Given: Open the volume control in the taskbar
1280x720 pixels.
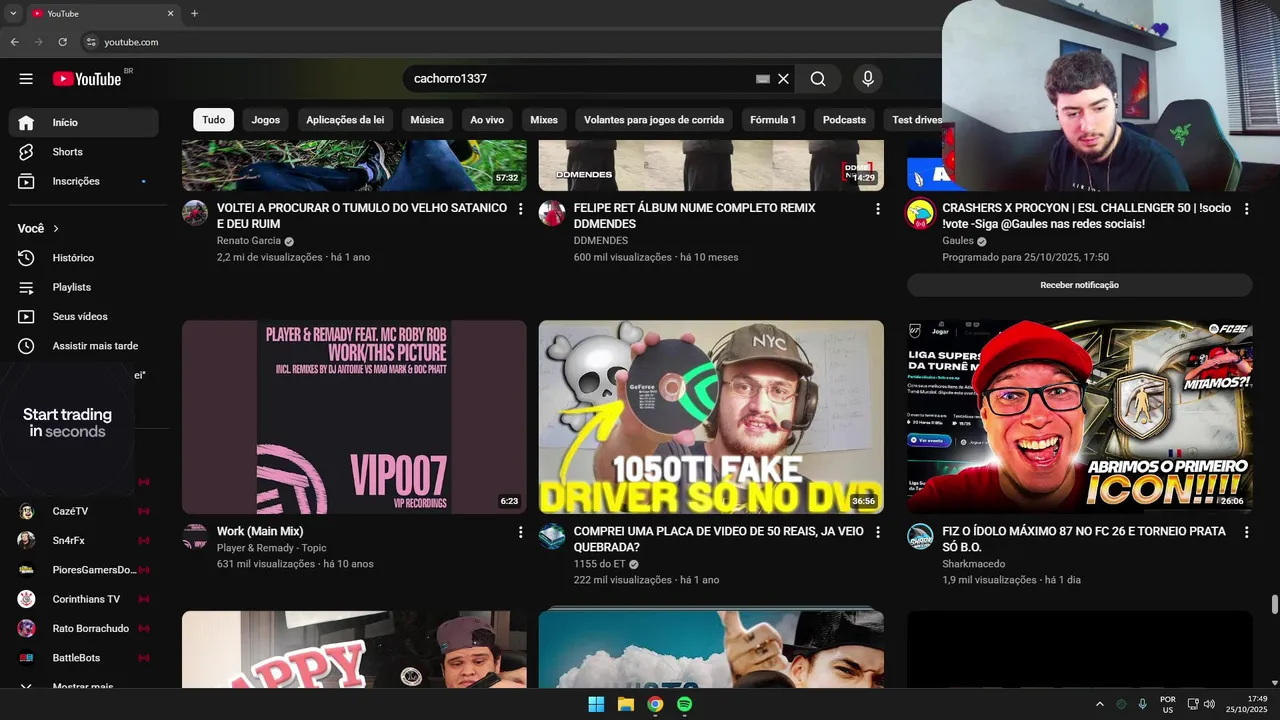Looking at the screenshot, I should coord(1209,704).
